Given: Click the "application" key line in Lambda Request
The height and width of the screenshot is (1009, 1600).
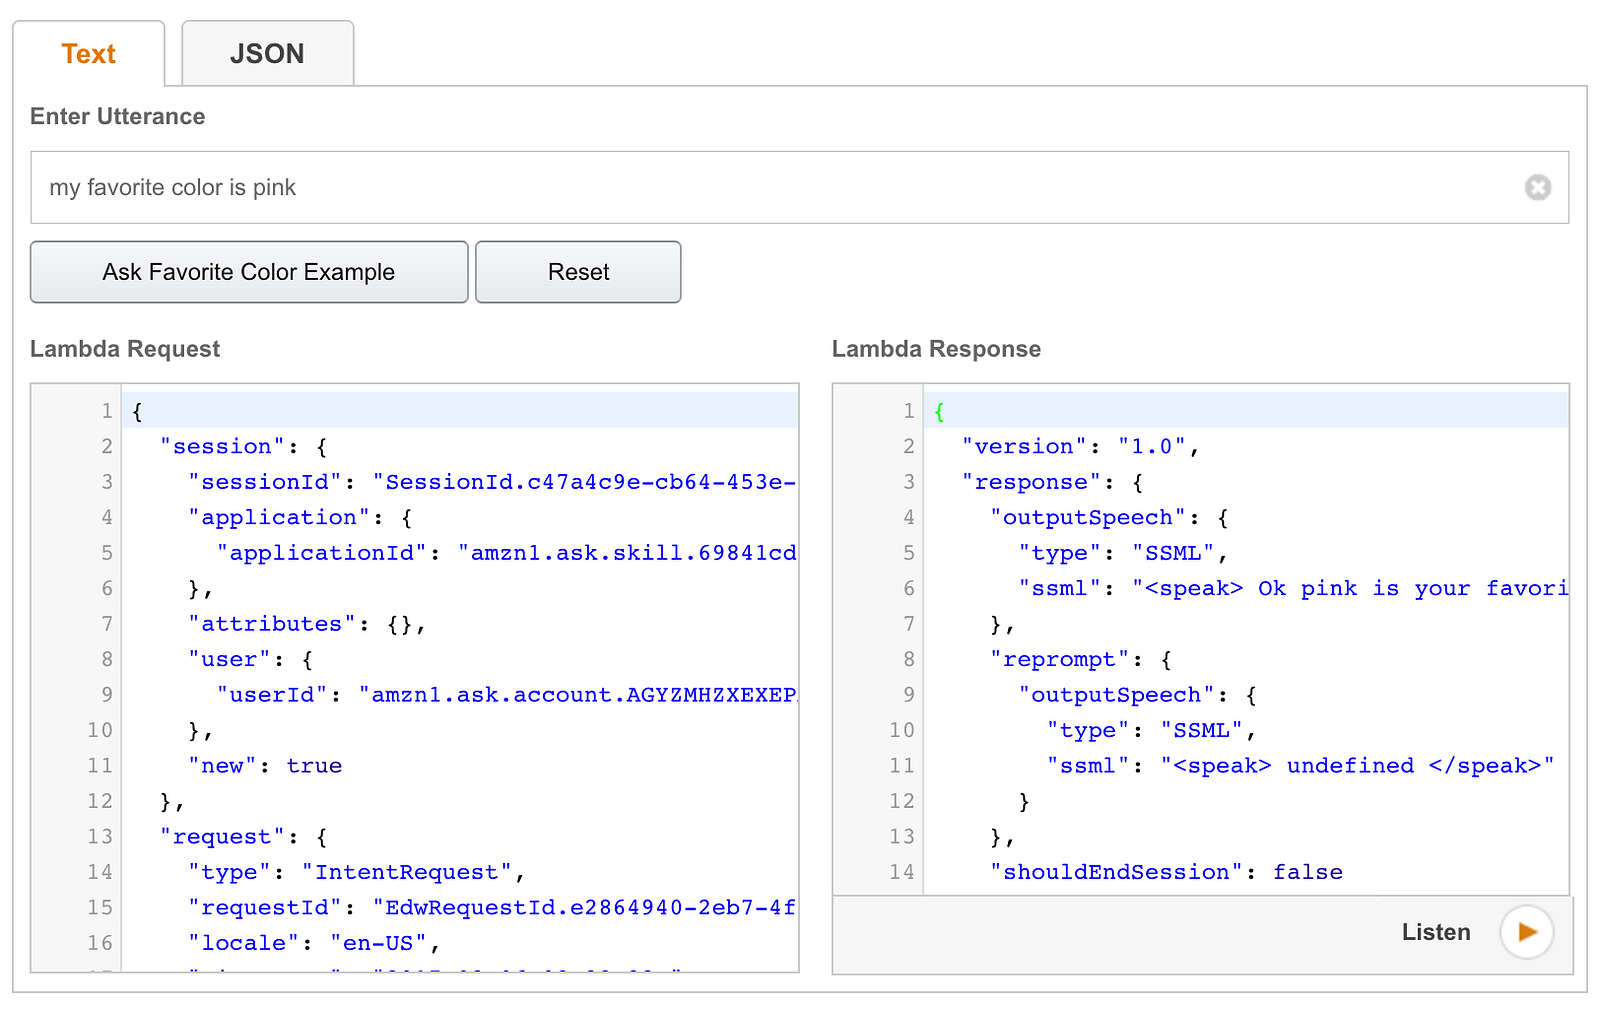Looking at the screenshot, I should 300,517.
